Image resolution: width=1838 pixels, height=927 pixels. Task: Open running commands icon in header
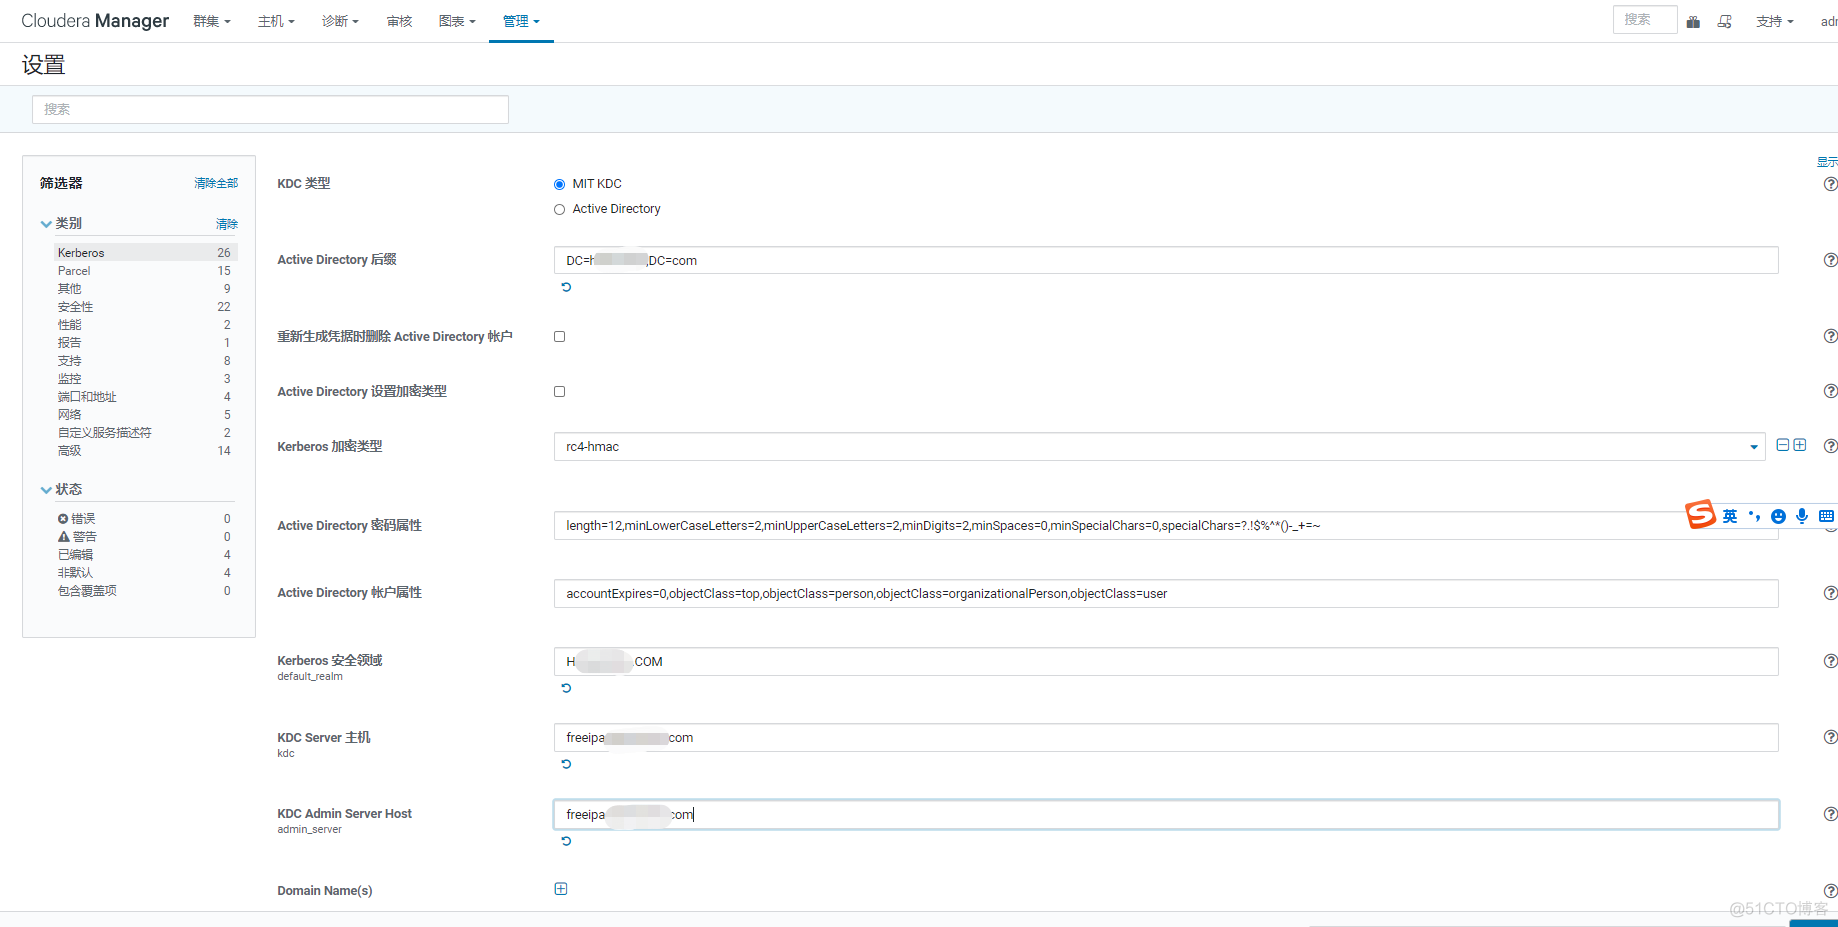(1725, 21)
